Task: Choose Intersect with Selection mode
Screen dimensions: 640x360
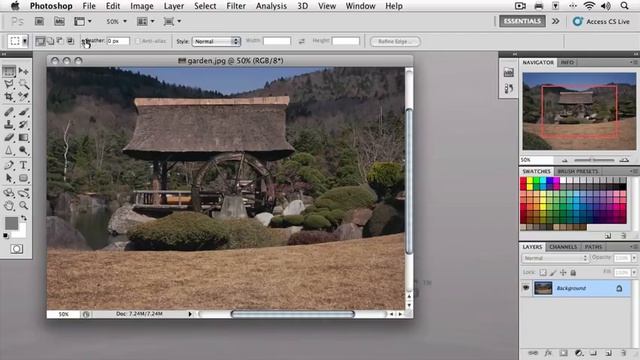Action: point(70,41)
